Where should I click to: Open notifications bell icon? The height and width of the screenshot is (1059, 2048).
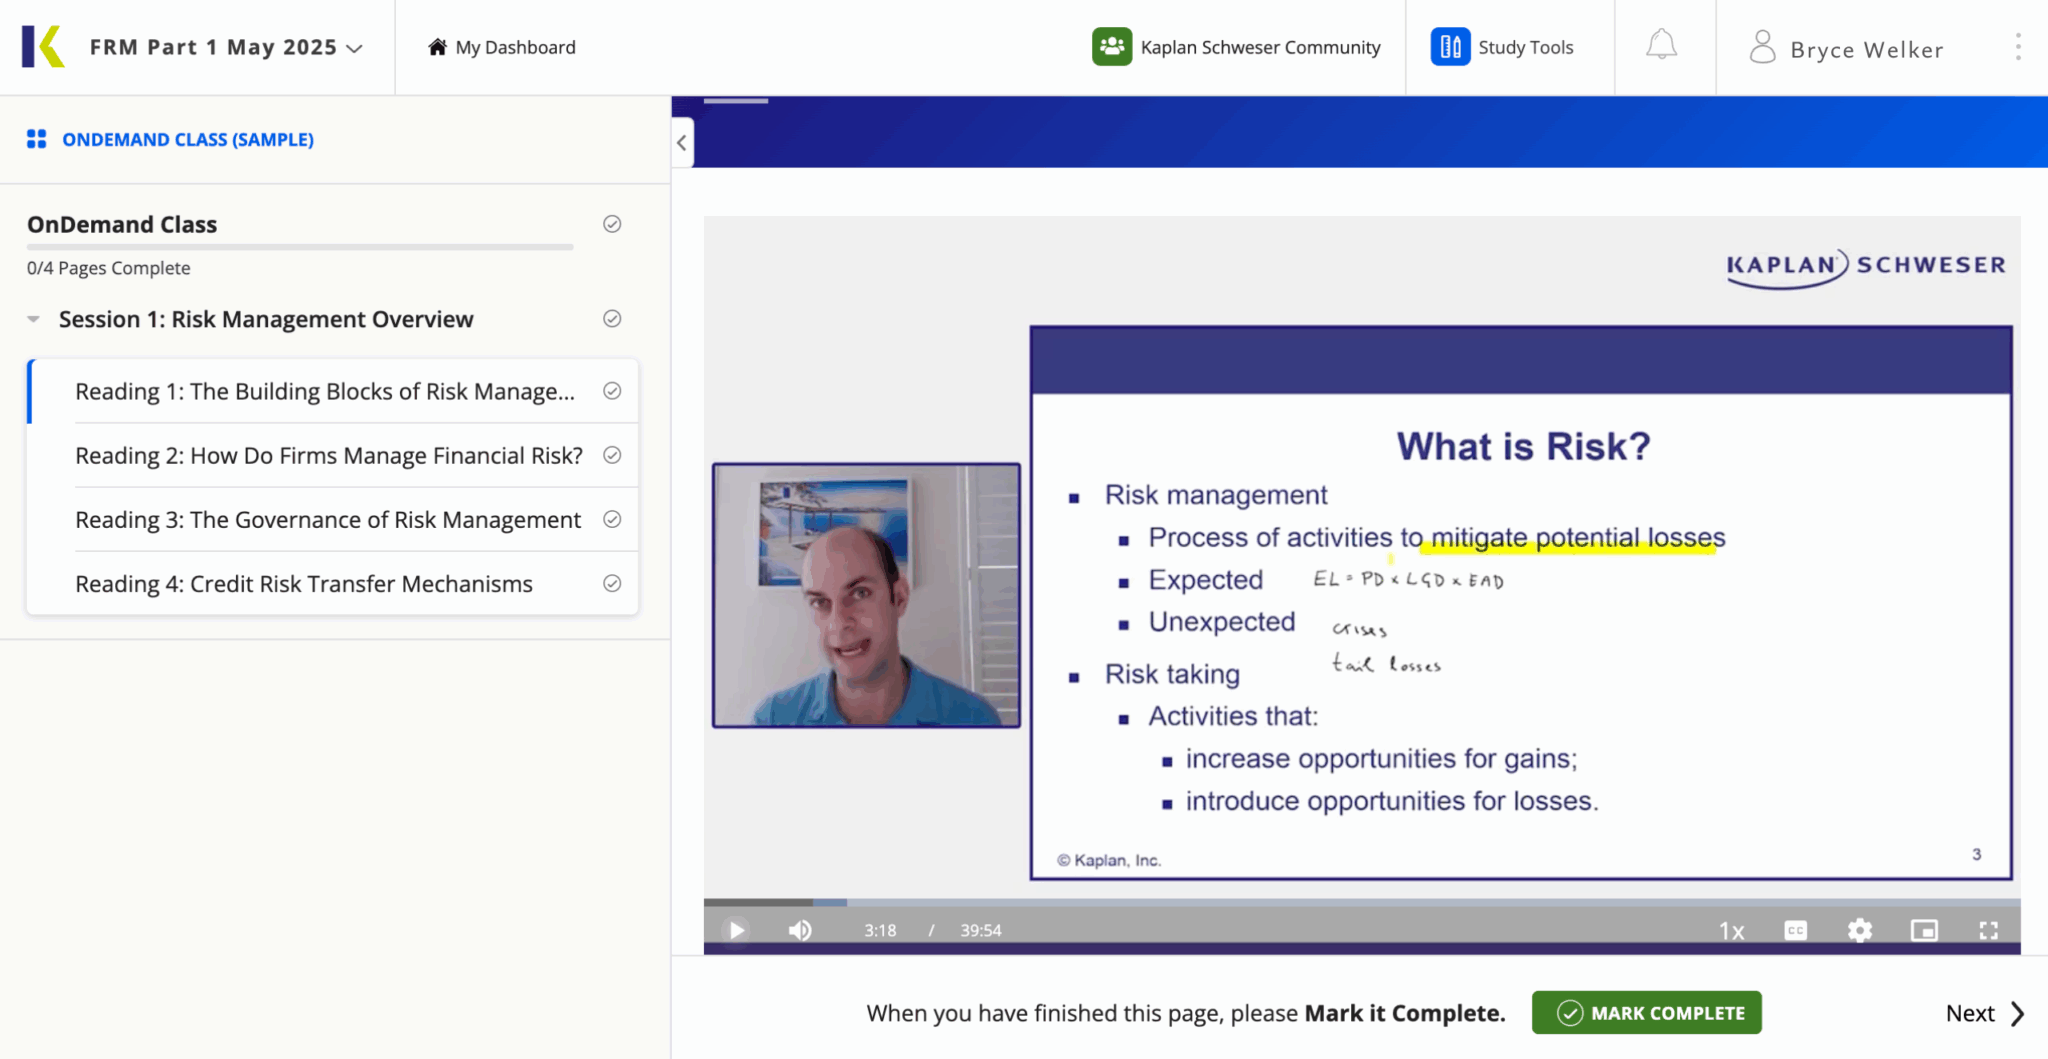pyautogui.click(x=1661, y=46)
